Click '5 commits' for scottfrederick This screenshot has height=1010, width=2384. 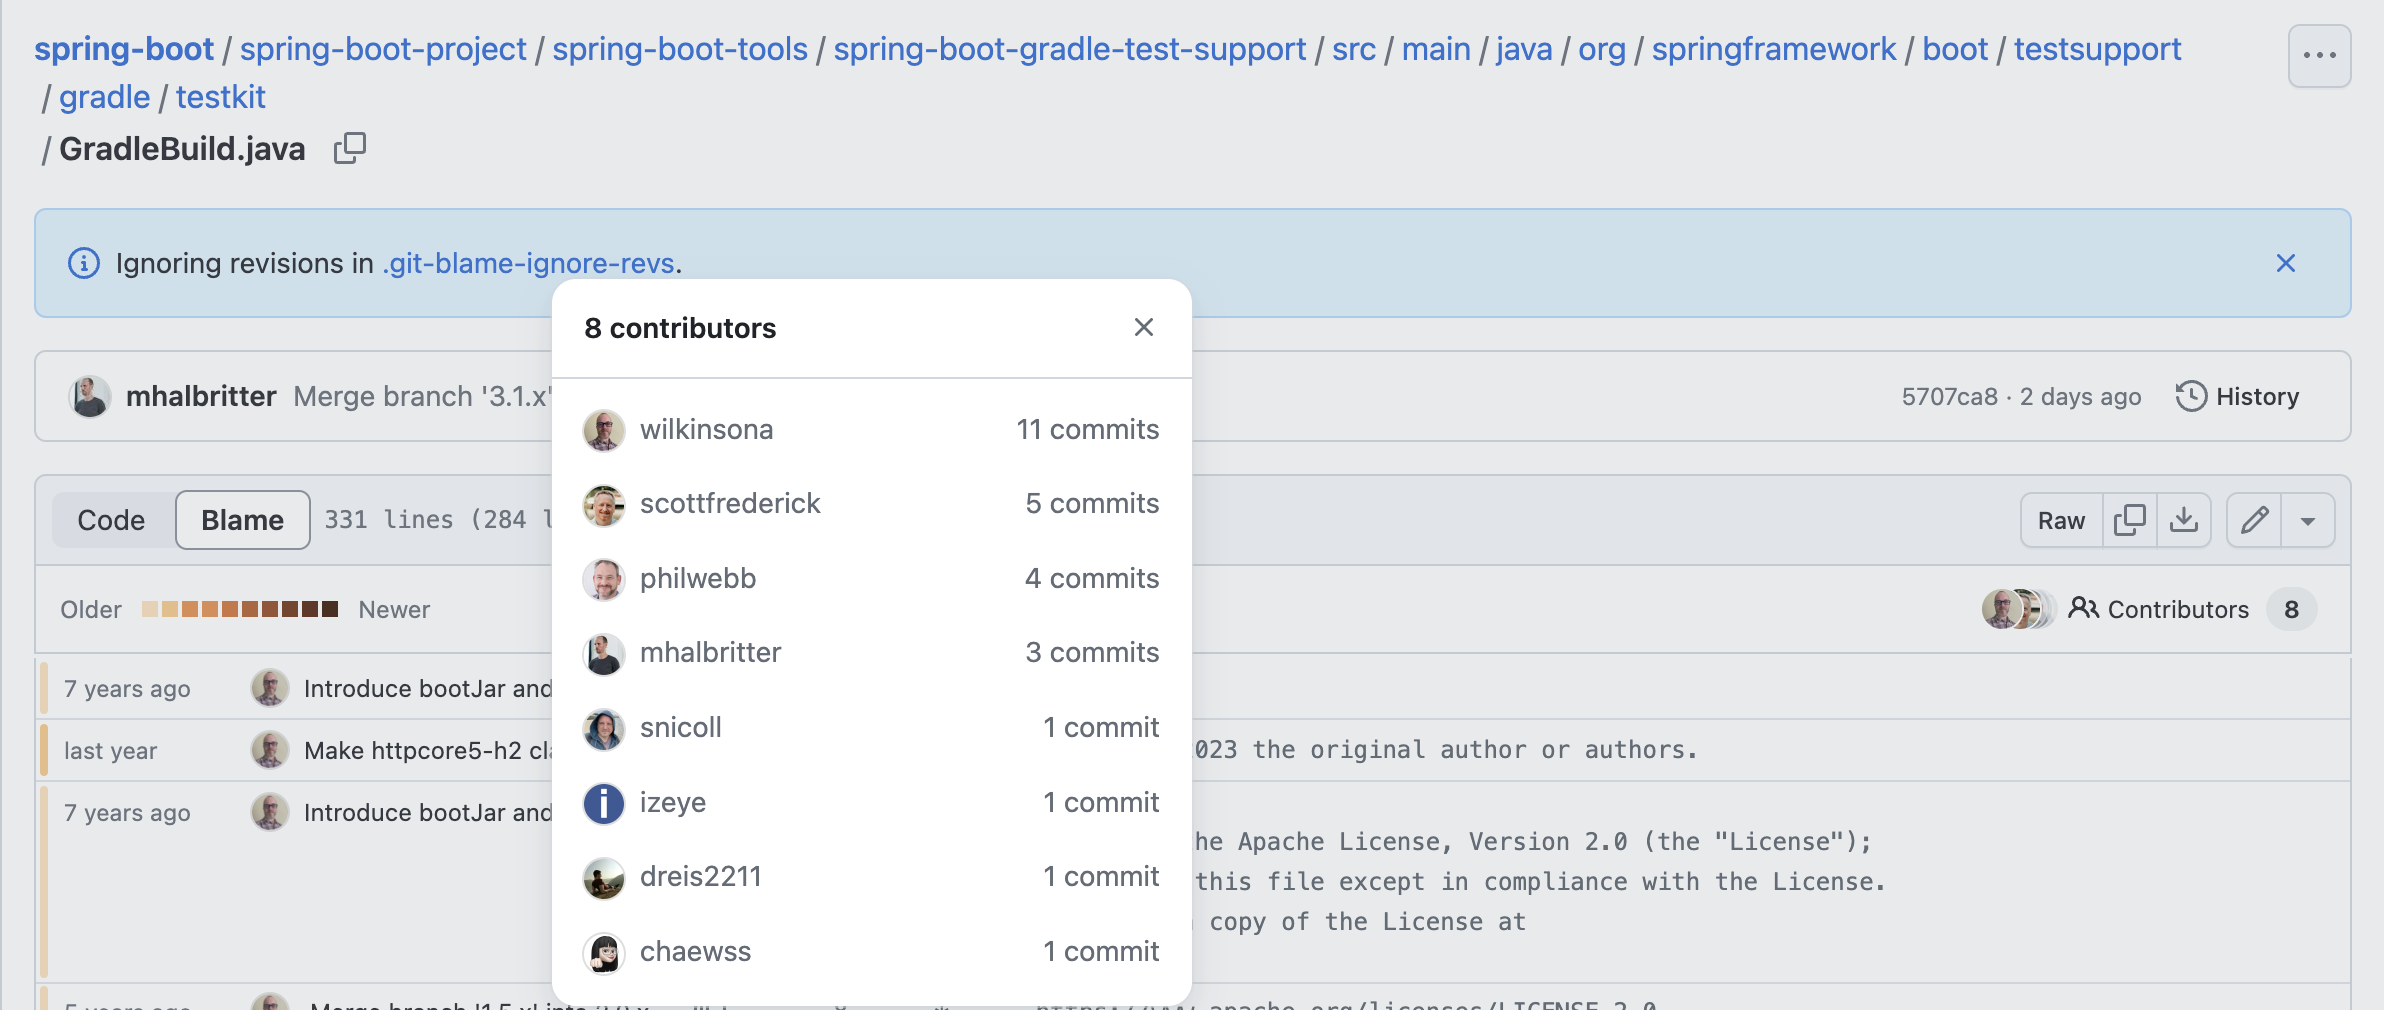click(1092, 503)
